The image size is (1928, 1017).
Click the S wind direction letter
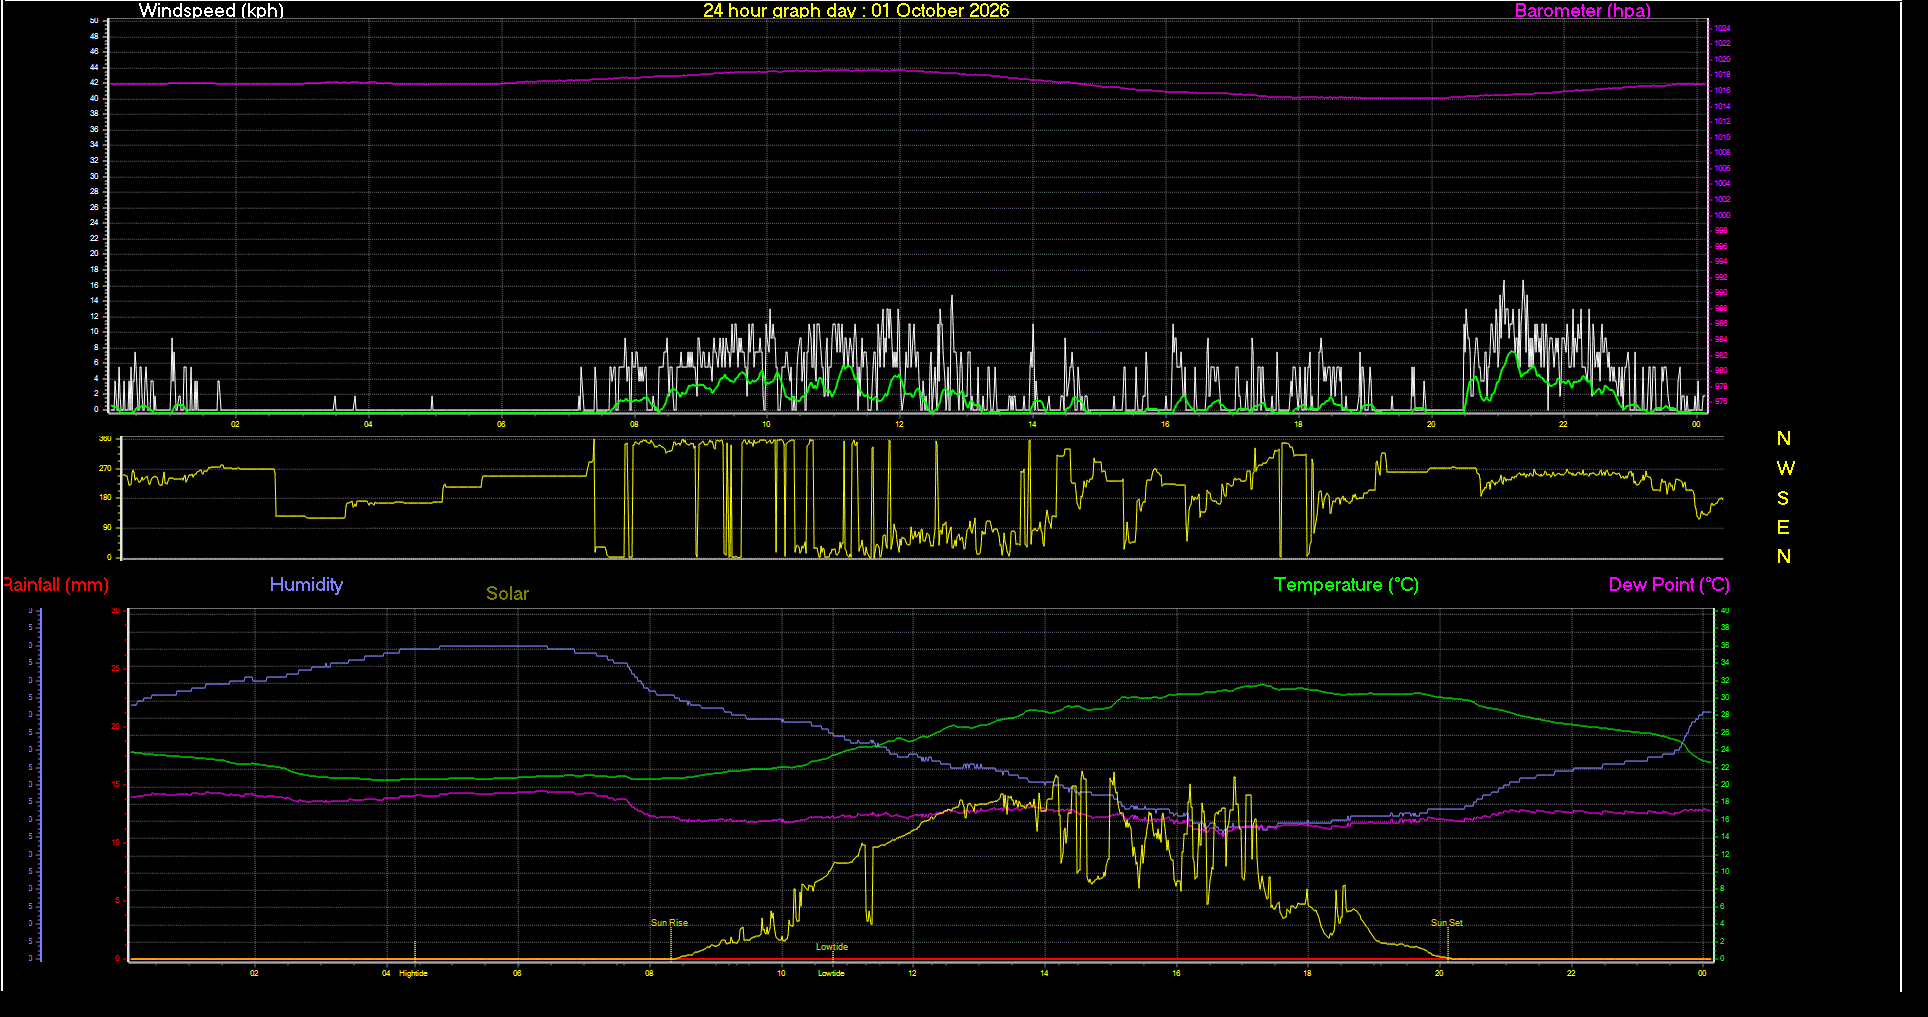coord(1783,498)
